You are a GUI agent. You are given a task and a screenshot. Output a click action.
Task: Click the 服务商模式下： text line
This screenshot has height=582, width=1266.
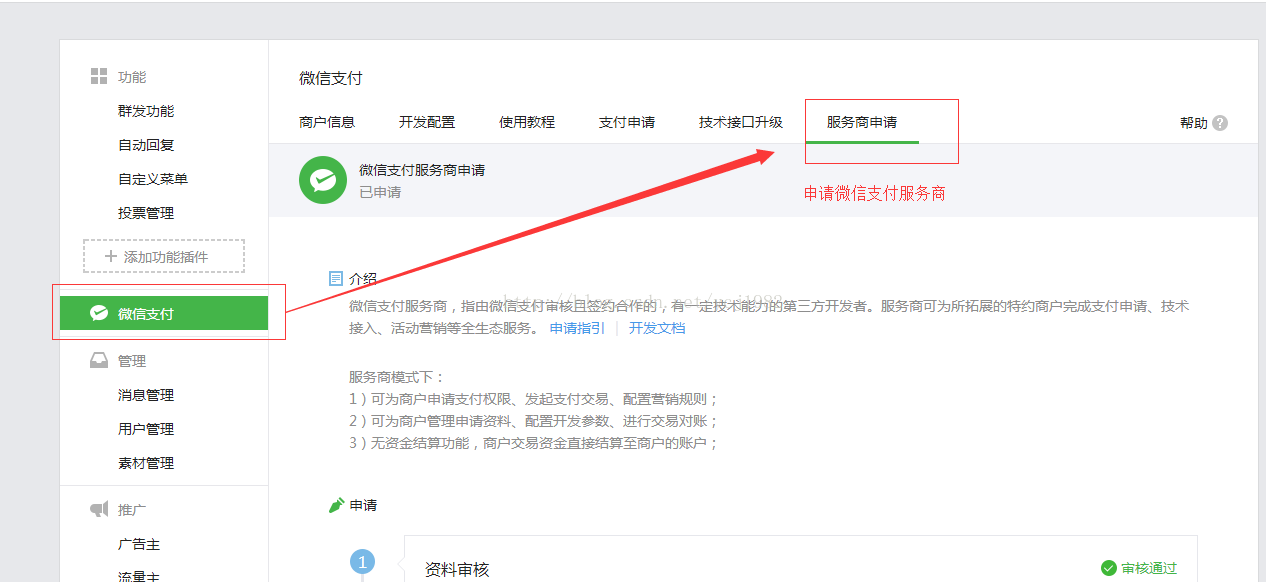(397, 377)
